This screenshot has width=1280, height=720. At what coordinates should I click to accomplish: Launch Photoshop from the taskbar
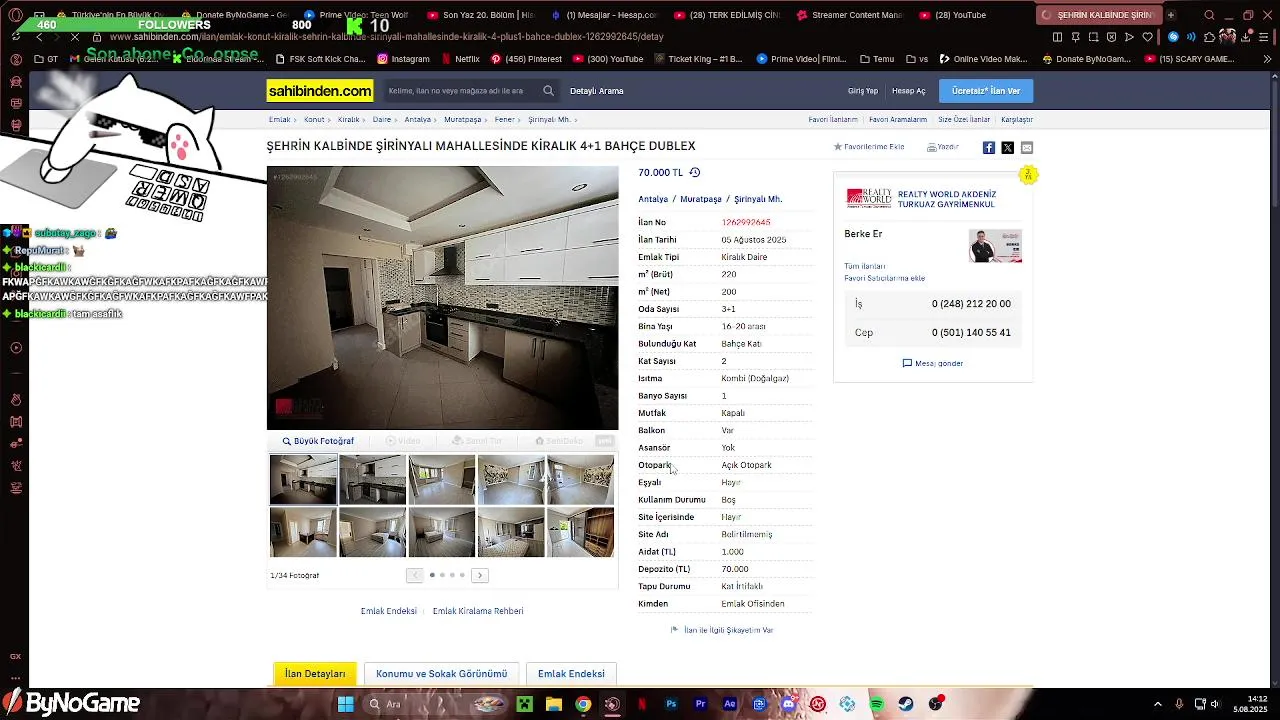pos(671,704)
